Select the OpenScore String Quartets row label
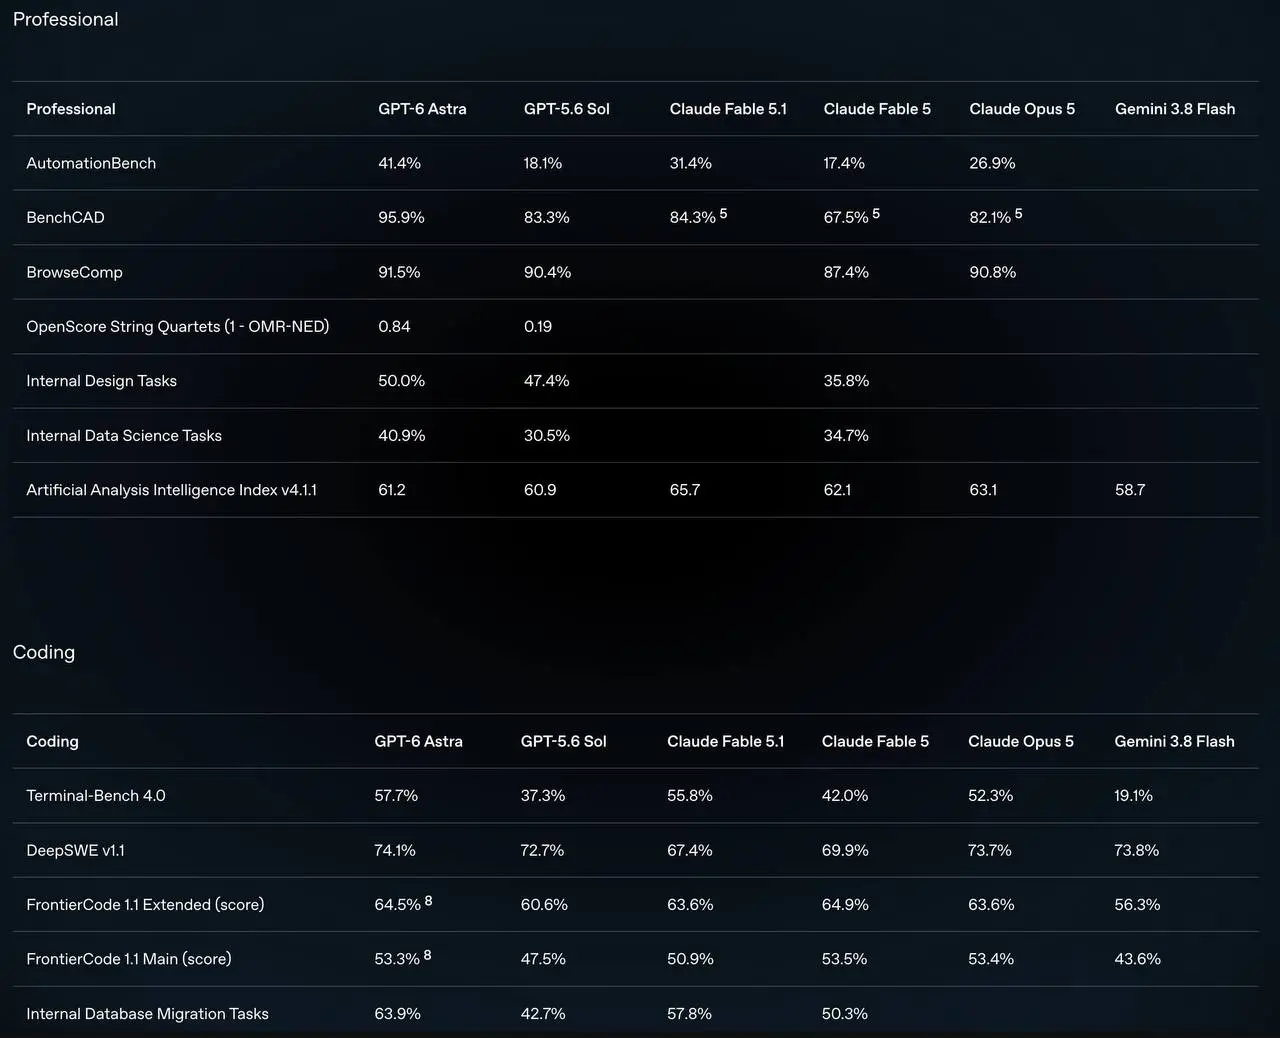The height and width of the screenshot is (1038, 1280). [177, 326]
